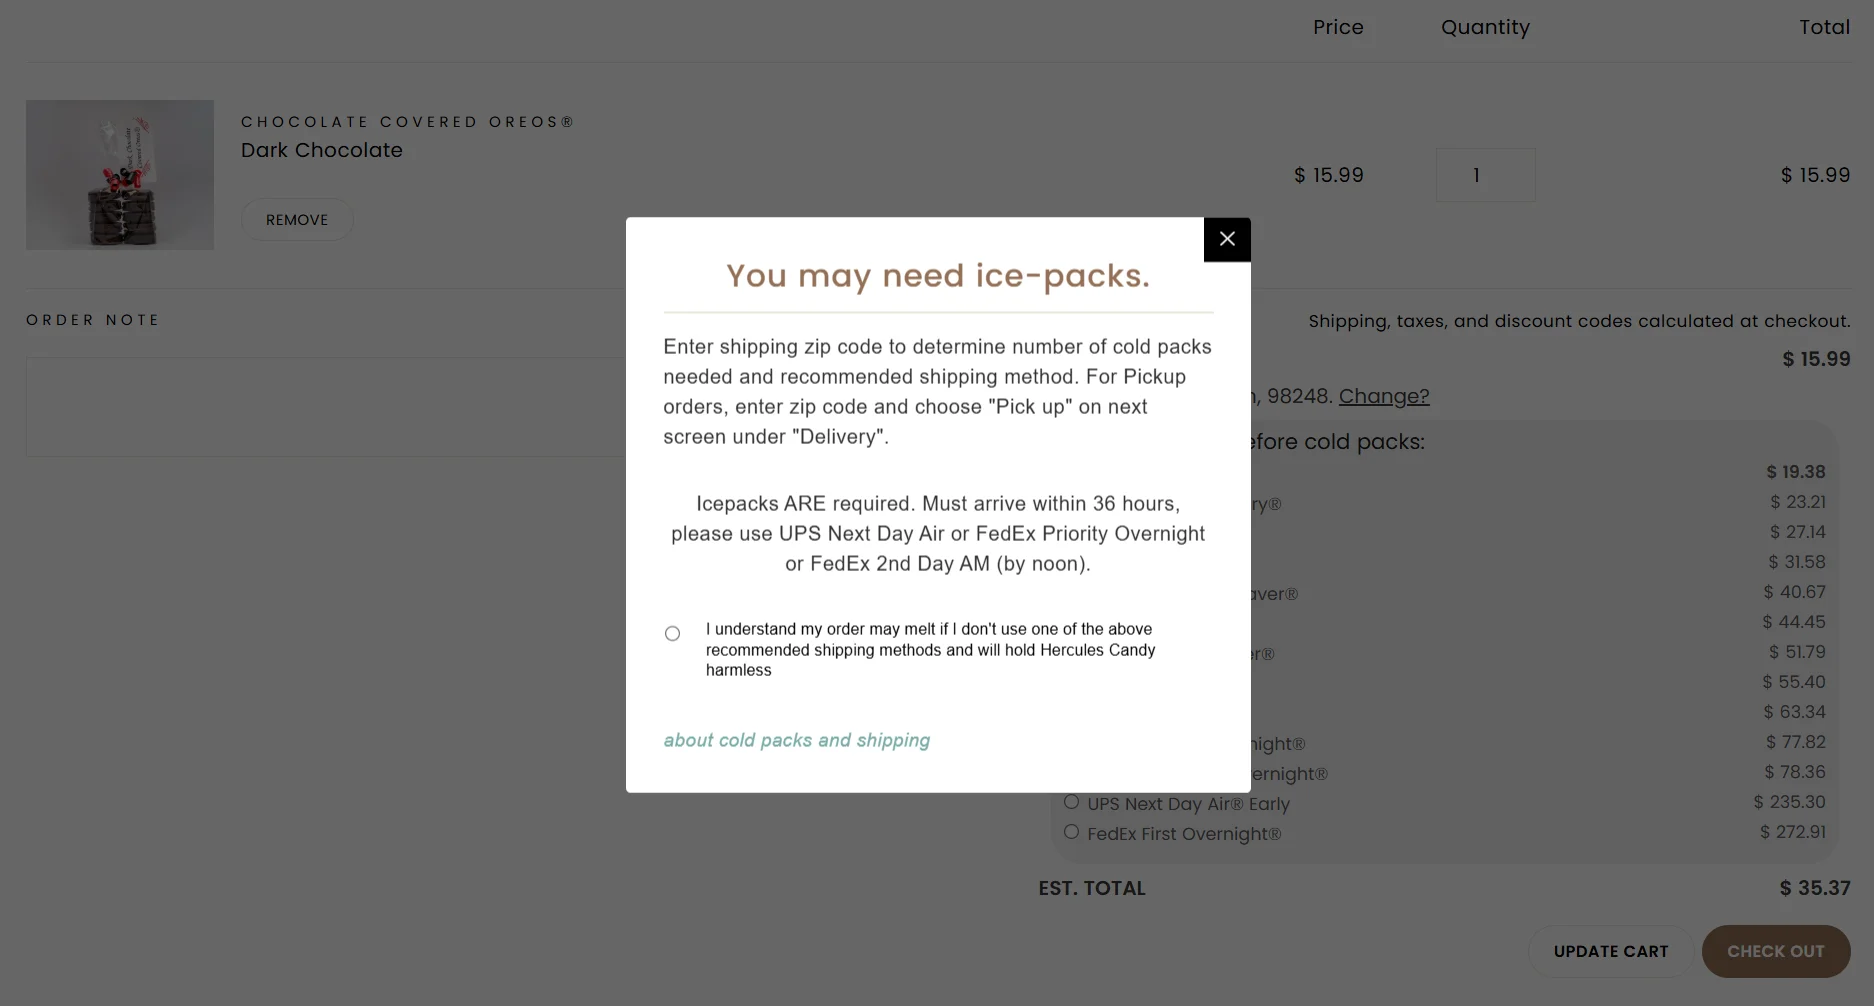Click the 'You may need ice-packs.' heading
This screenshot has width=1874, height=1006.
[938, 275]
